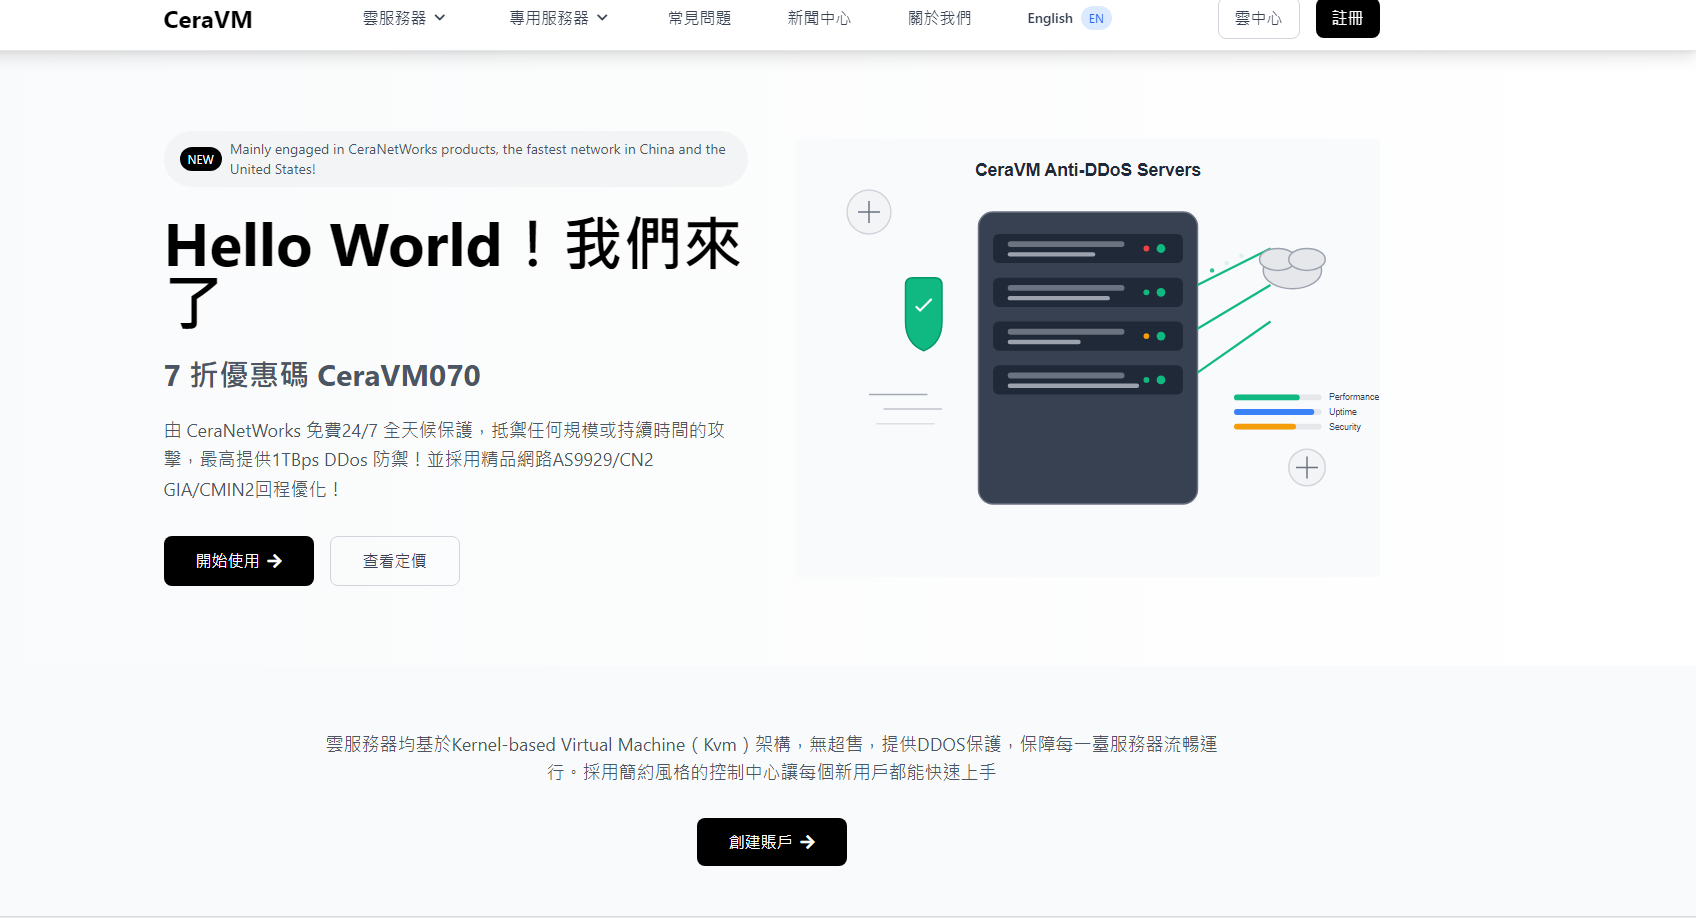Click the server rack illustration
This screenshot has height=918, width=1696.
coord(1088,358)
